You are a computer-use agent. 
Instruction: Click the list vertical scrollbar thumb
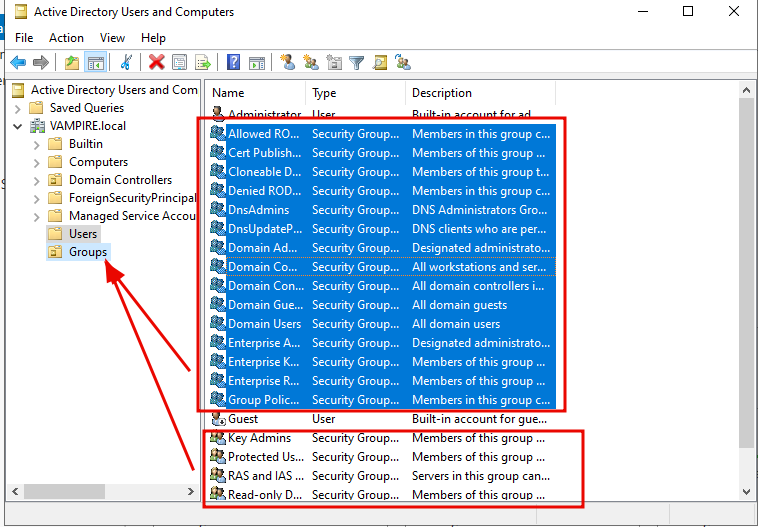click(x=746, y=273)
